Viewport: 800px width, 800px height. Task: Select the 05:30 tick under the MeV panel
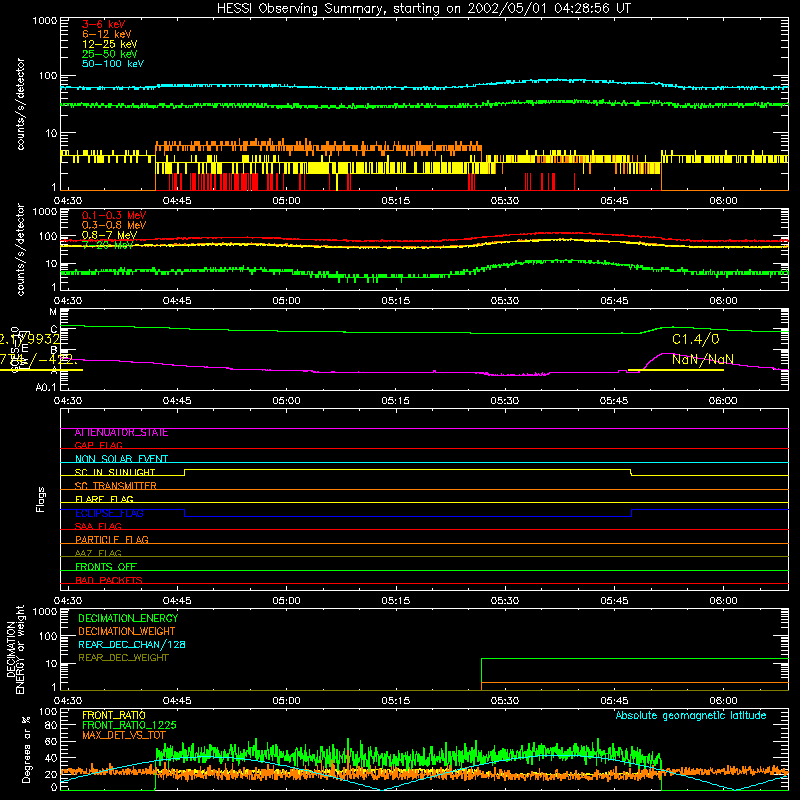(x=505, y=301)
